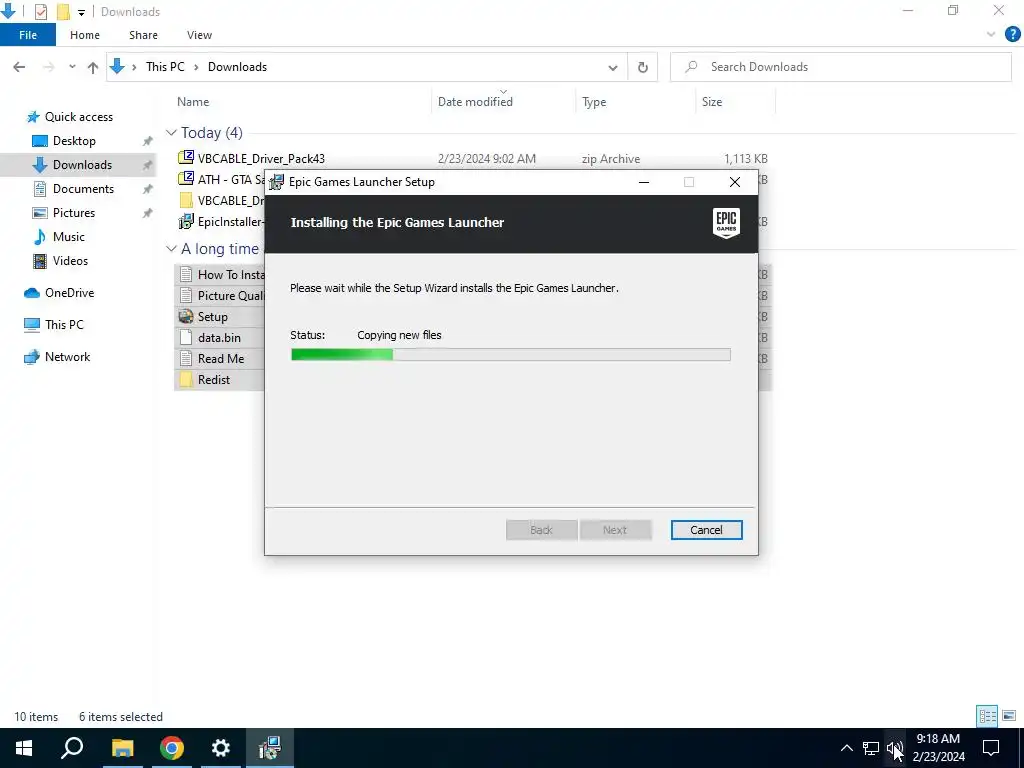The width and height of the screenshot is (1024, 768).
Task: Click the Epic Games logo in installer header
Action: [726, 223]
